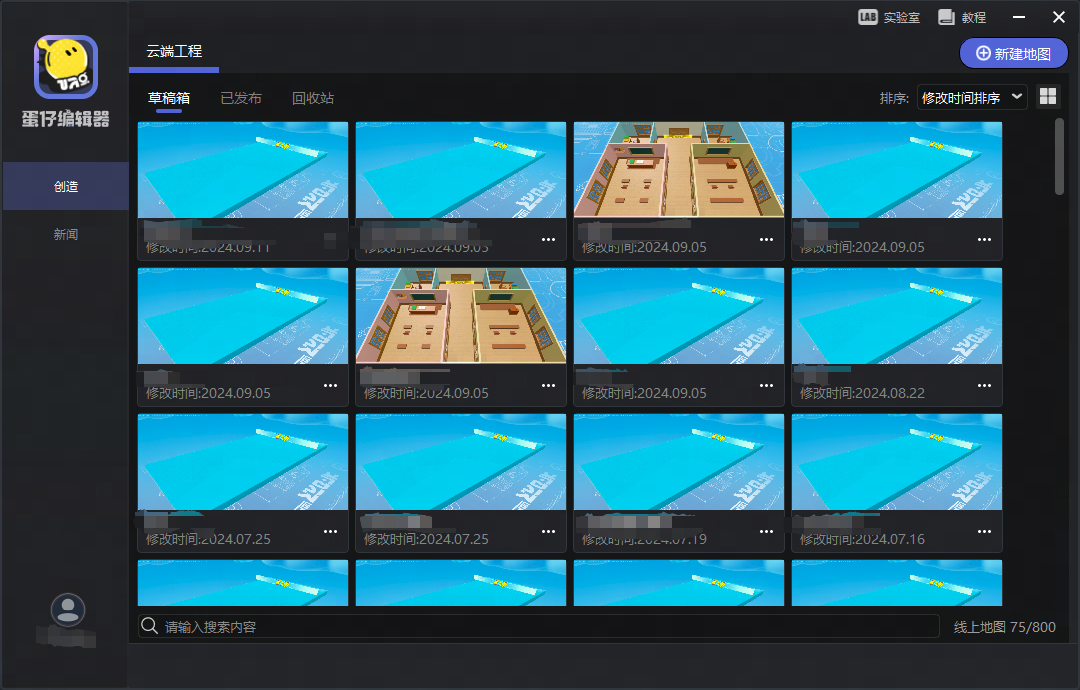The image size is (1080, 690).
Task: Toggle the grid view layout icon
Action: [x=1048, y=96]
